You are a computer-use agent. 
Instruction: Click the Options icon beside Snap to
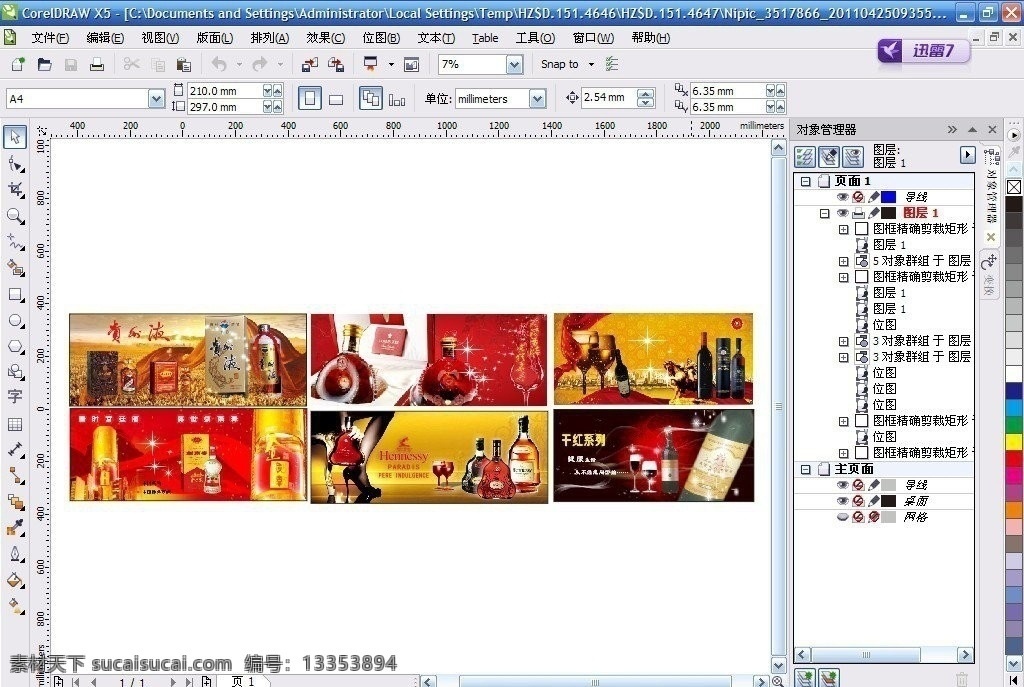[x=612, y=64]
